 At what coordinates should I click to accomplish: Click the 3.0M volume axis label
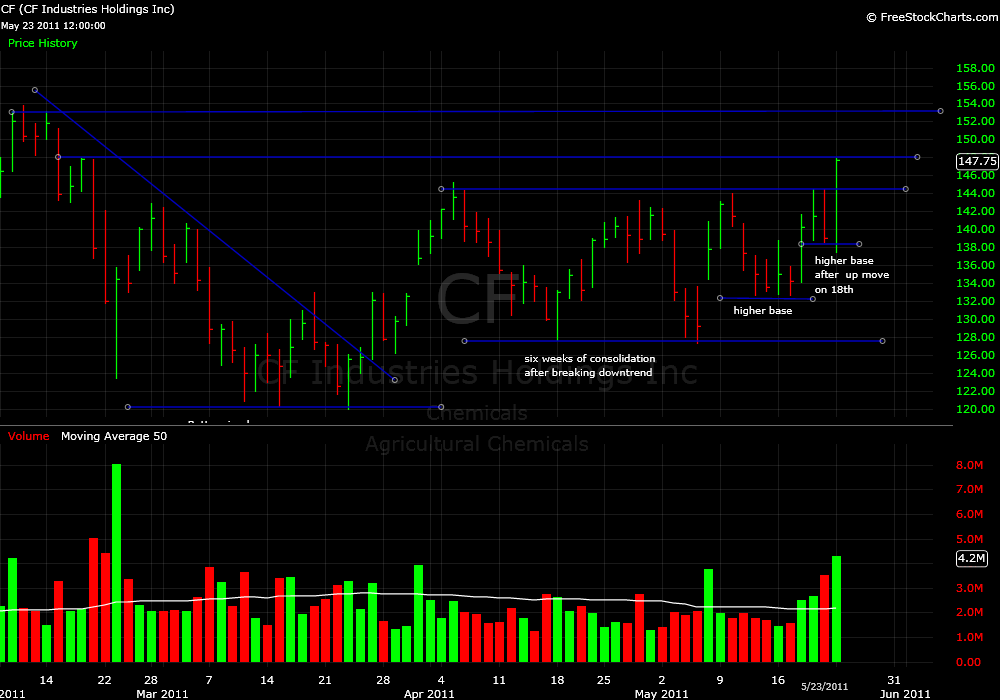point(969,588)
